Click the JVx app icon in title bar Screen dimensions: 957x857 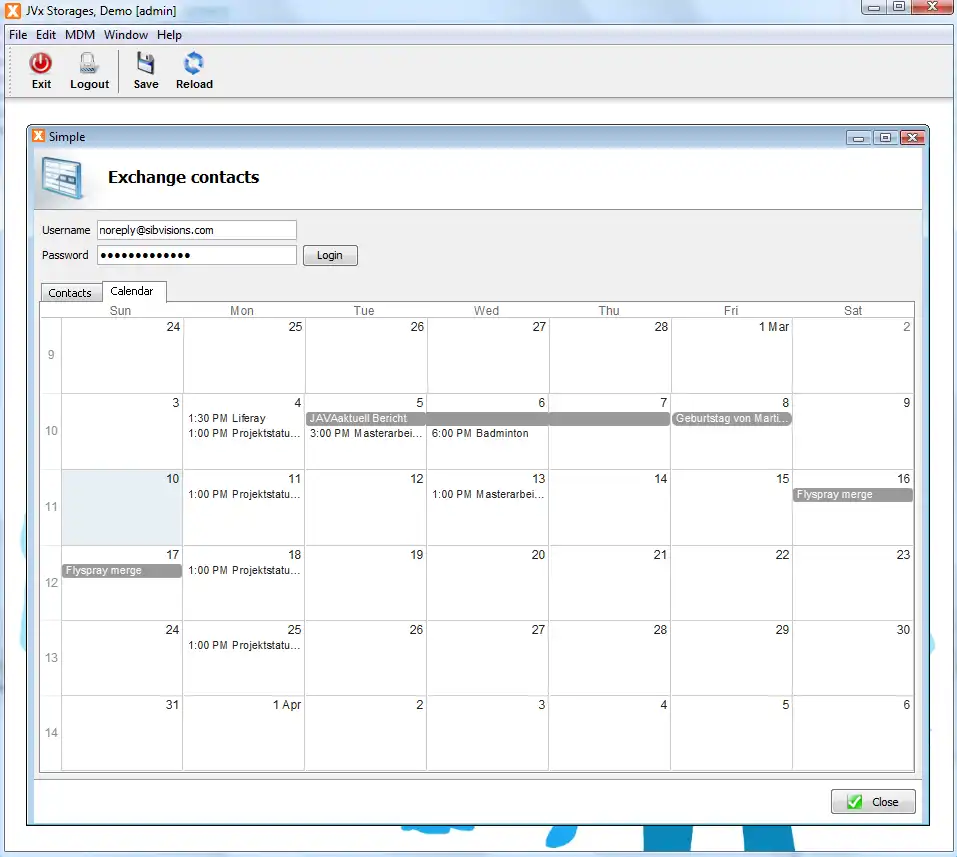point(13,10)
